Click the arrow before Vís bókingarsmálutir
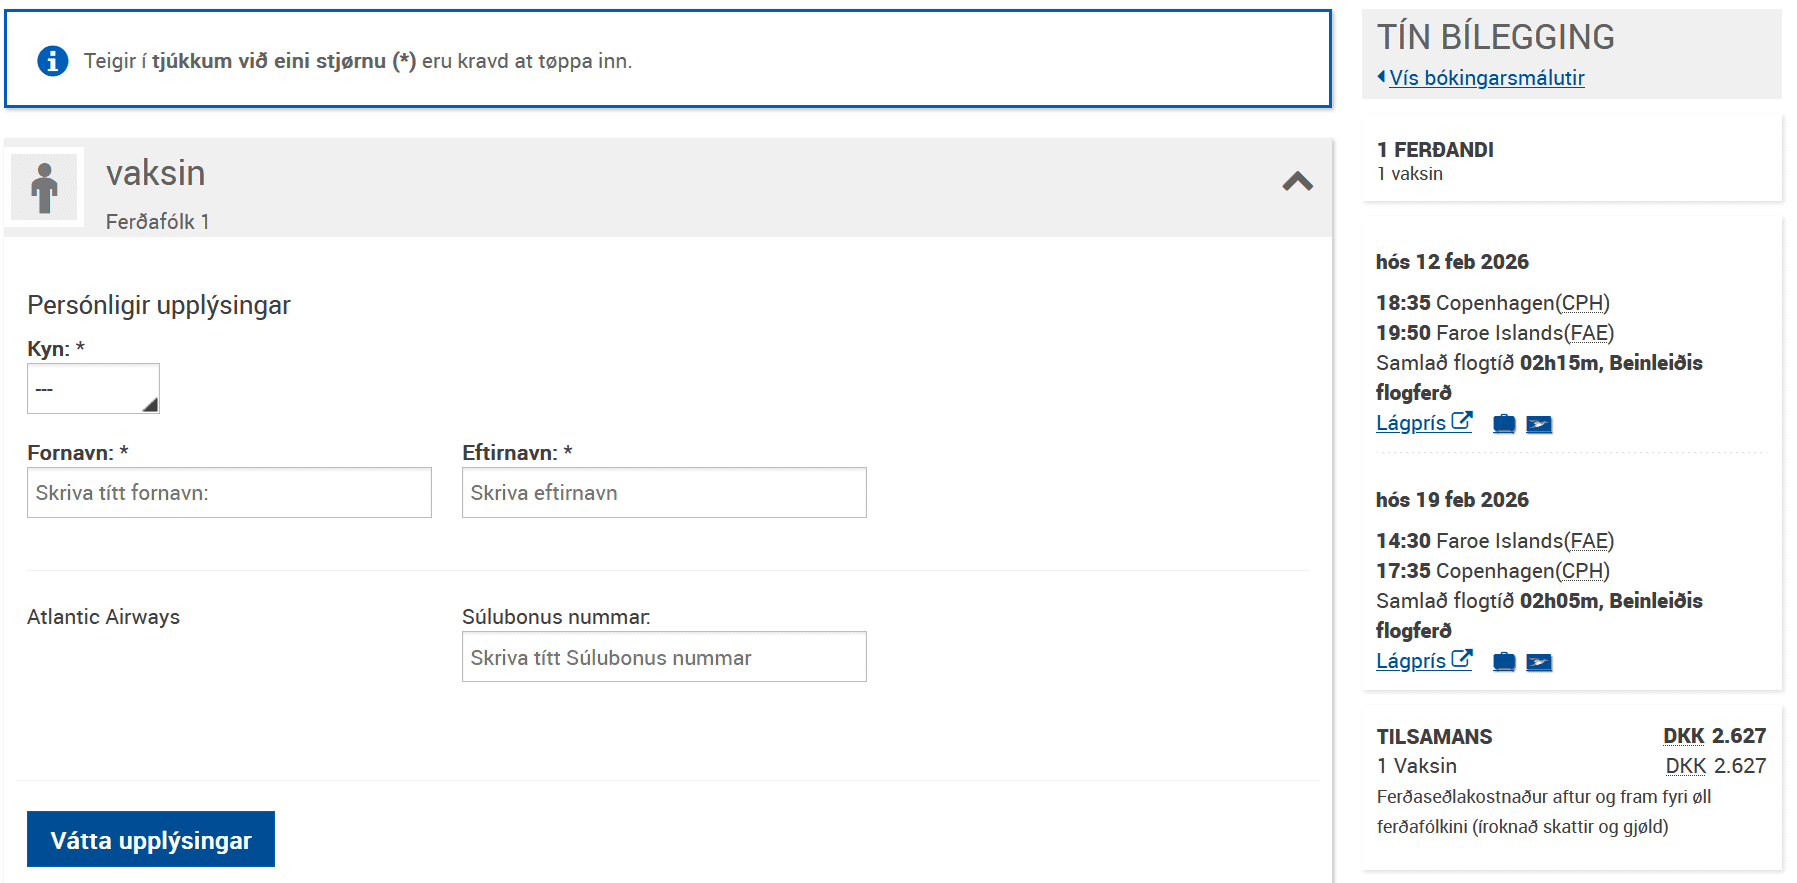1797x883 pixels. tap(1381, 77)
